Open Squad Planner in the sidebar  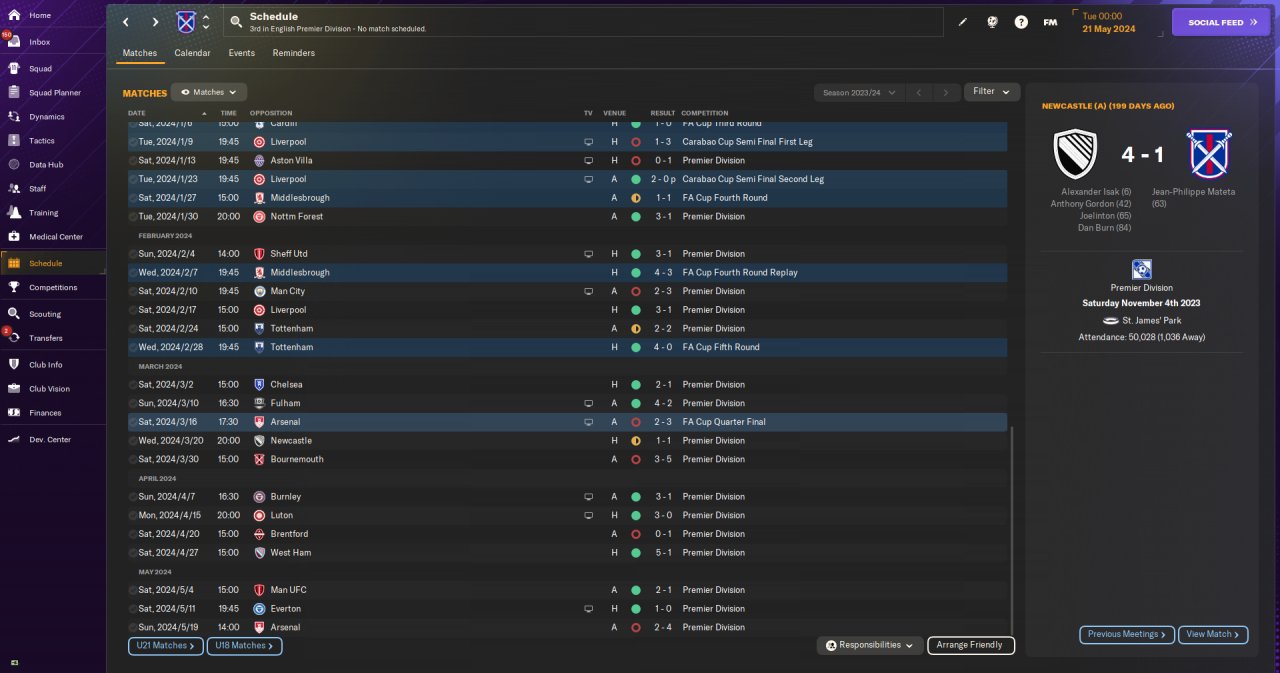[53, 93]
